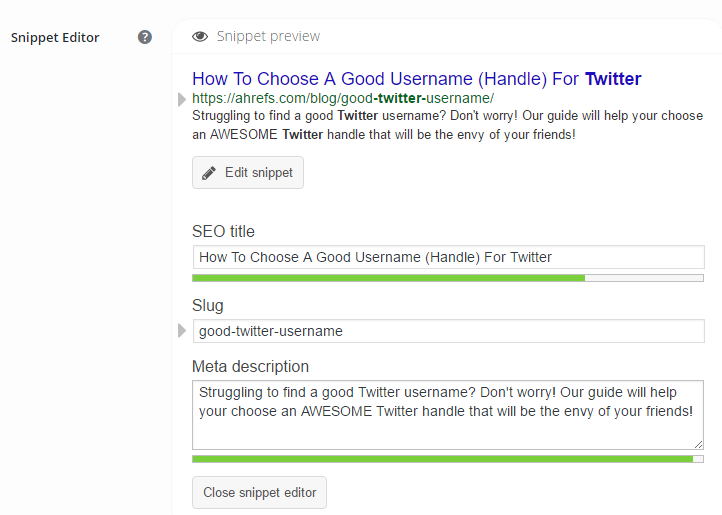The height and width of the screenshot is (515, 722).
Task: Open the Edit snippet button
Action: (248, 172)
